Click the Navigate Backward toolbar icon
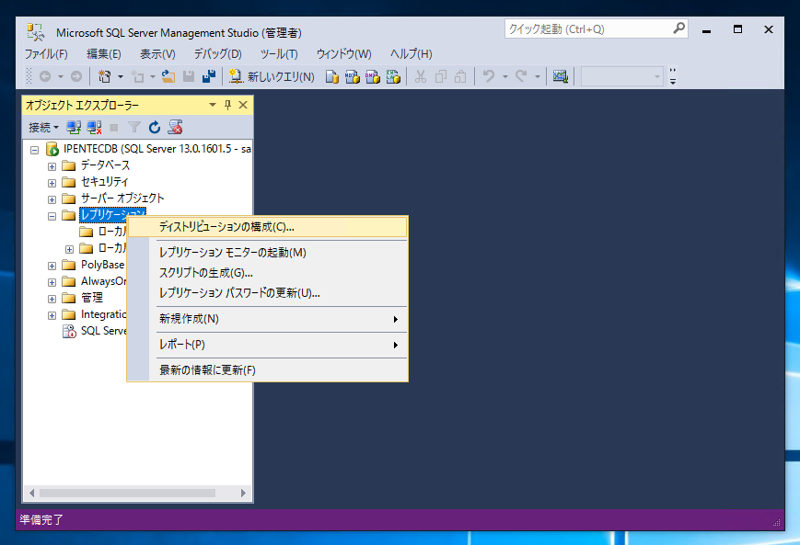The image size is (800, 545). 45,77
